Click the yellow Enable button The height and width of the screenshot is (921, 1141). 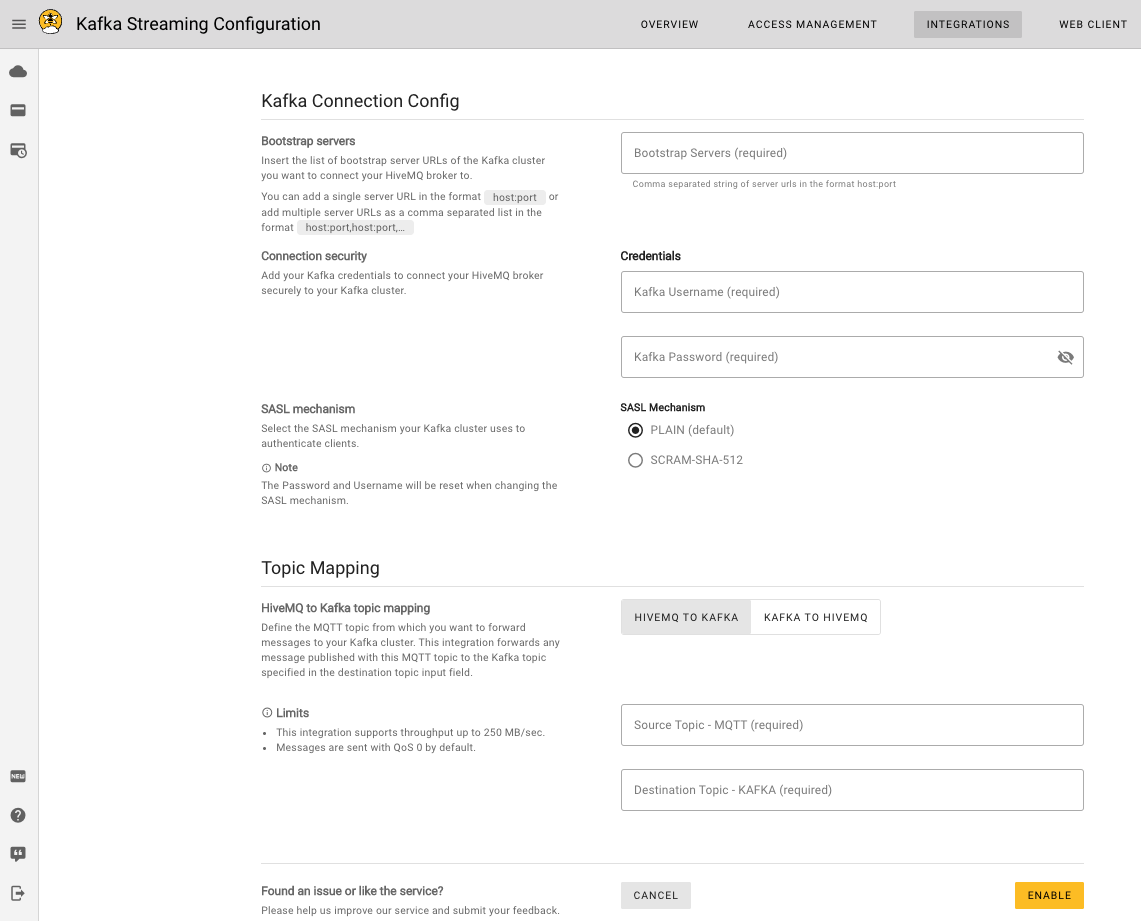[1049, 896]
